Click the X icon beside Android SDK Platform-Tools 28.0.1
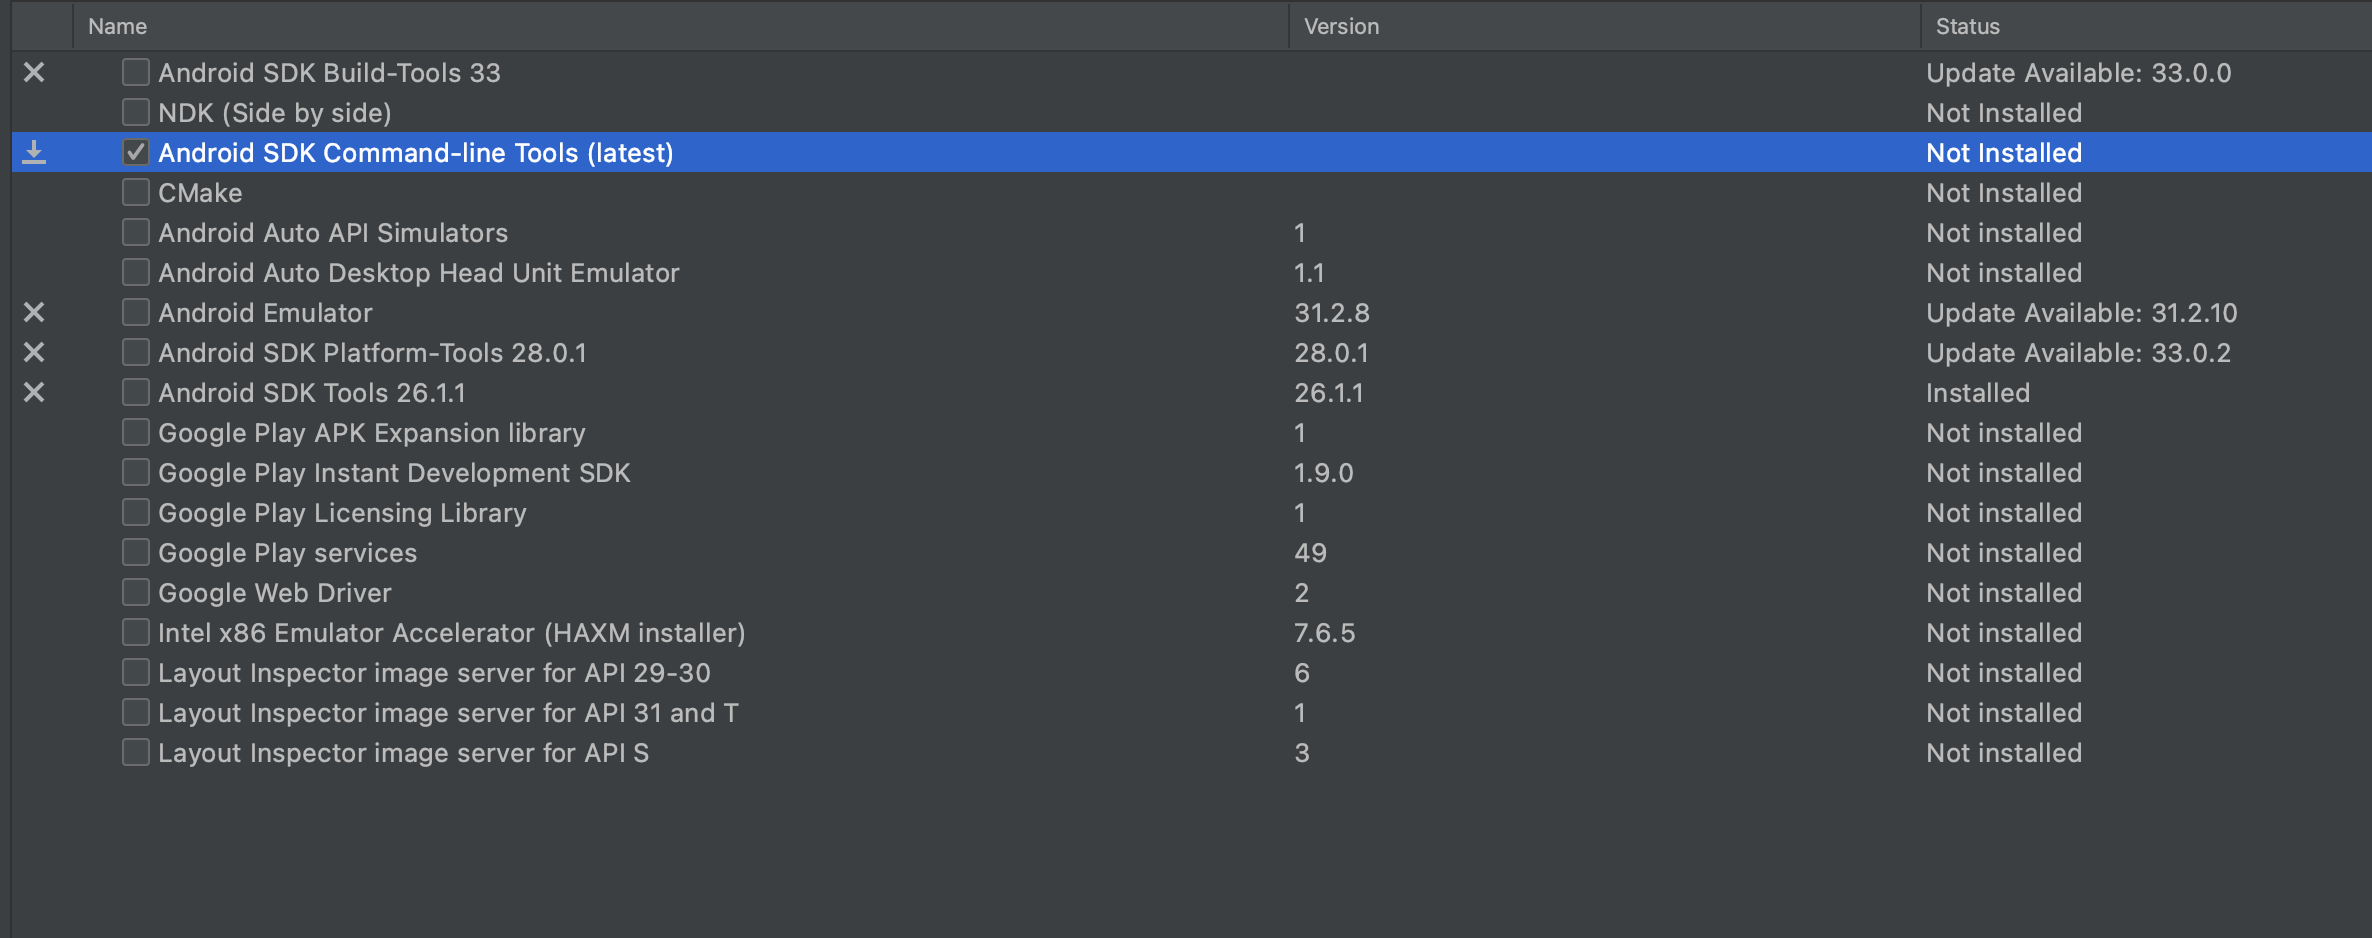Viewport: 2372px width, 938px height. (34, 353)
